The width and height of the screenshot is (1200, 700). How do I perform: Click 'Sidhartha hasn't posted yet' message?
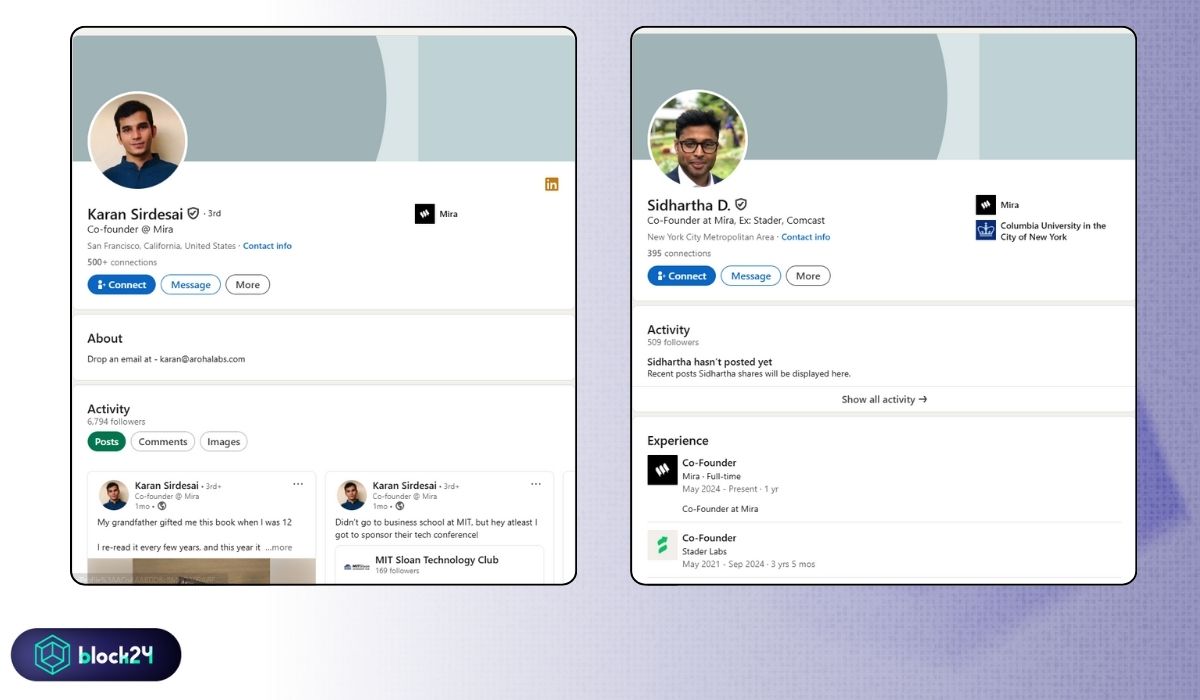(710, 362)
